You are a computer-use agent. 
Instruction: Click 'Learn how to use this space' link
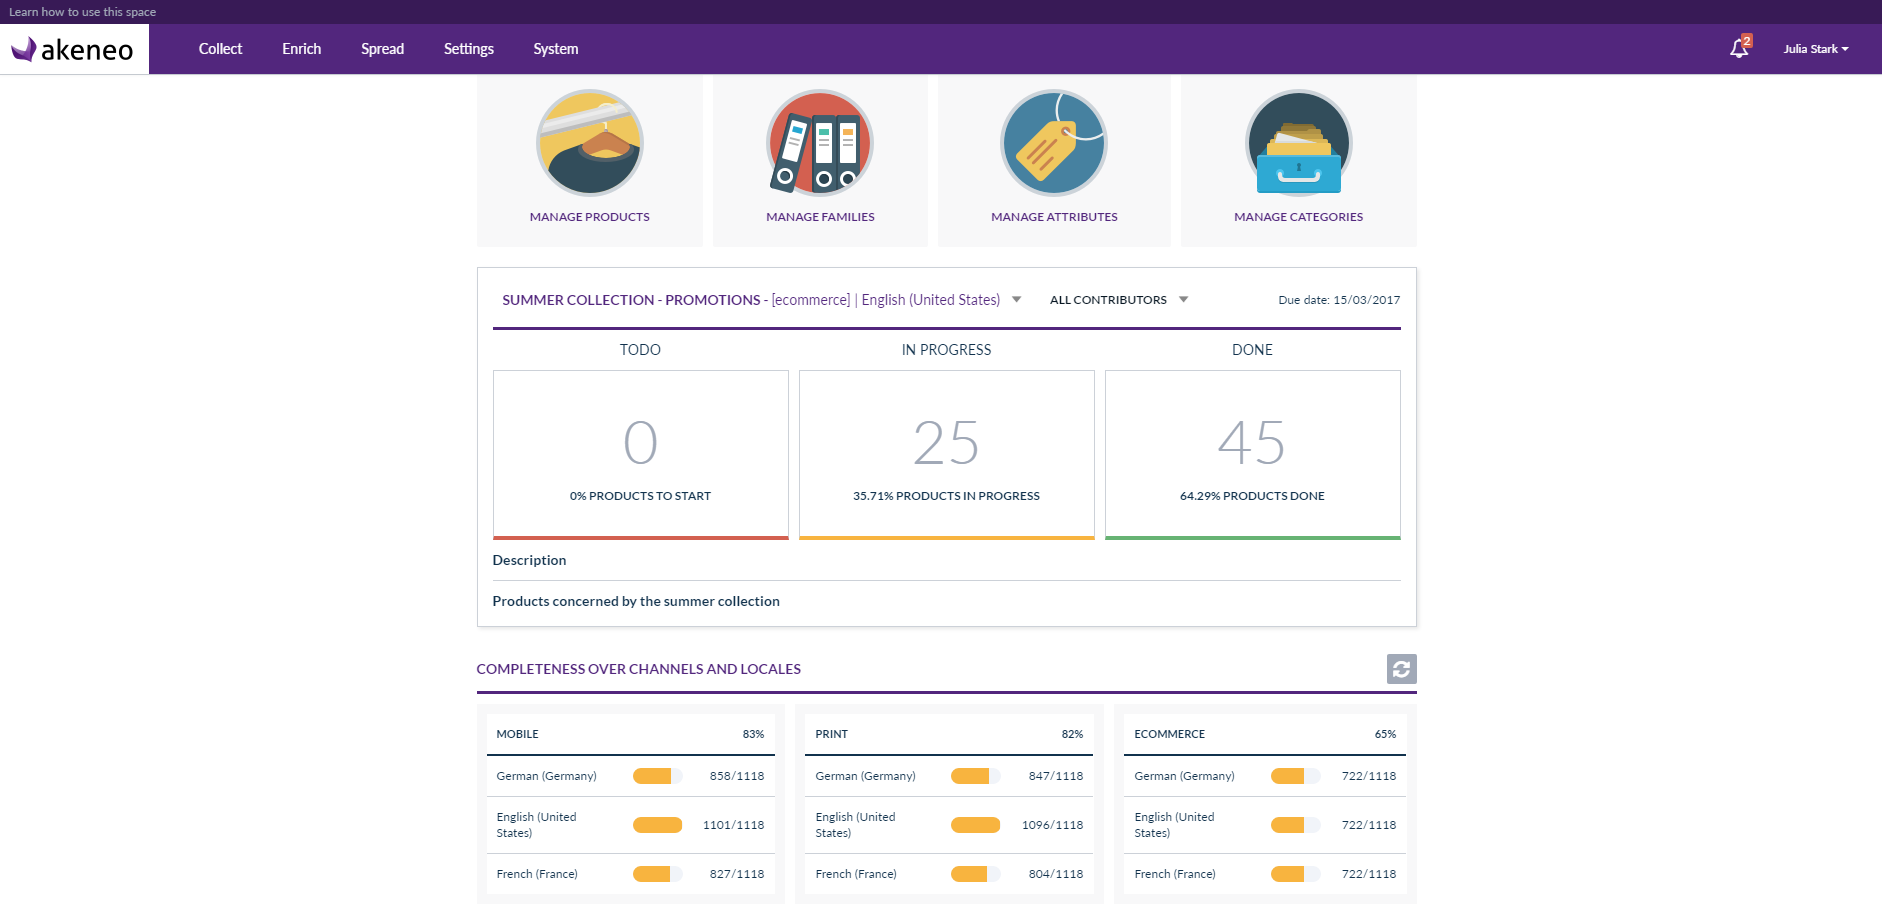(83, 12)
